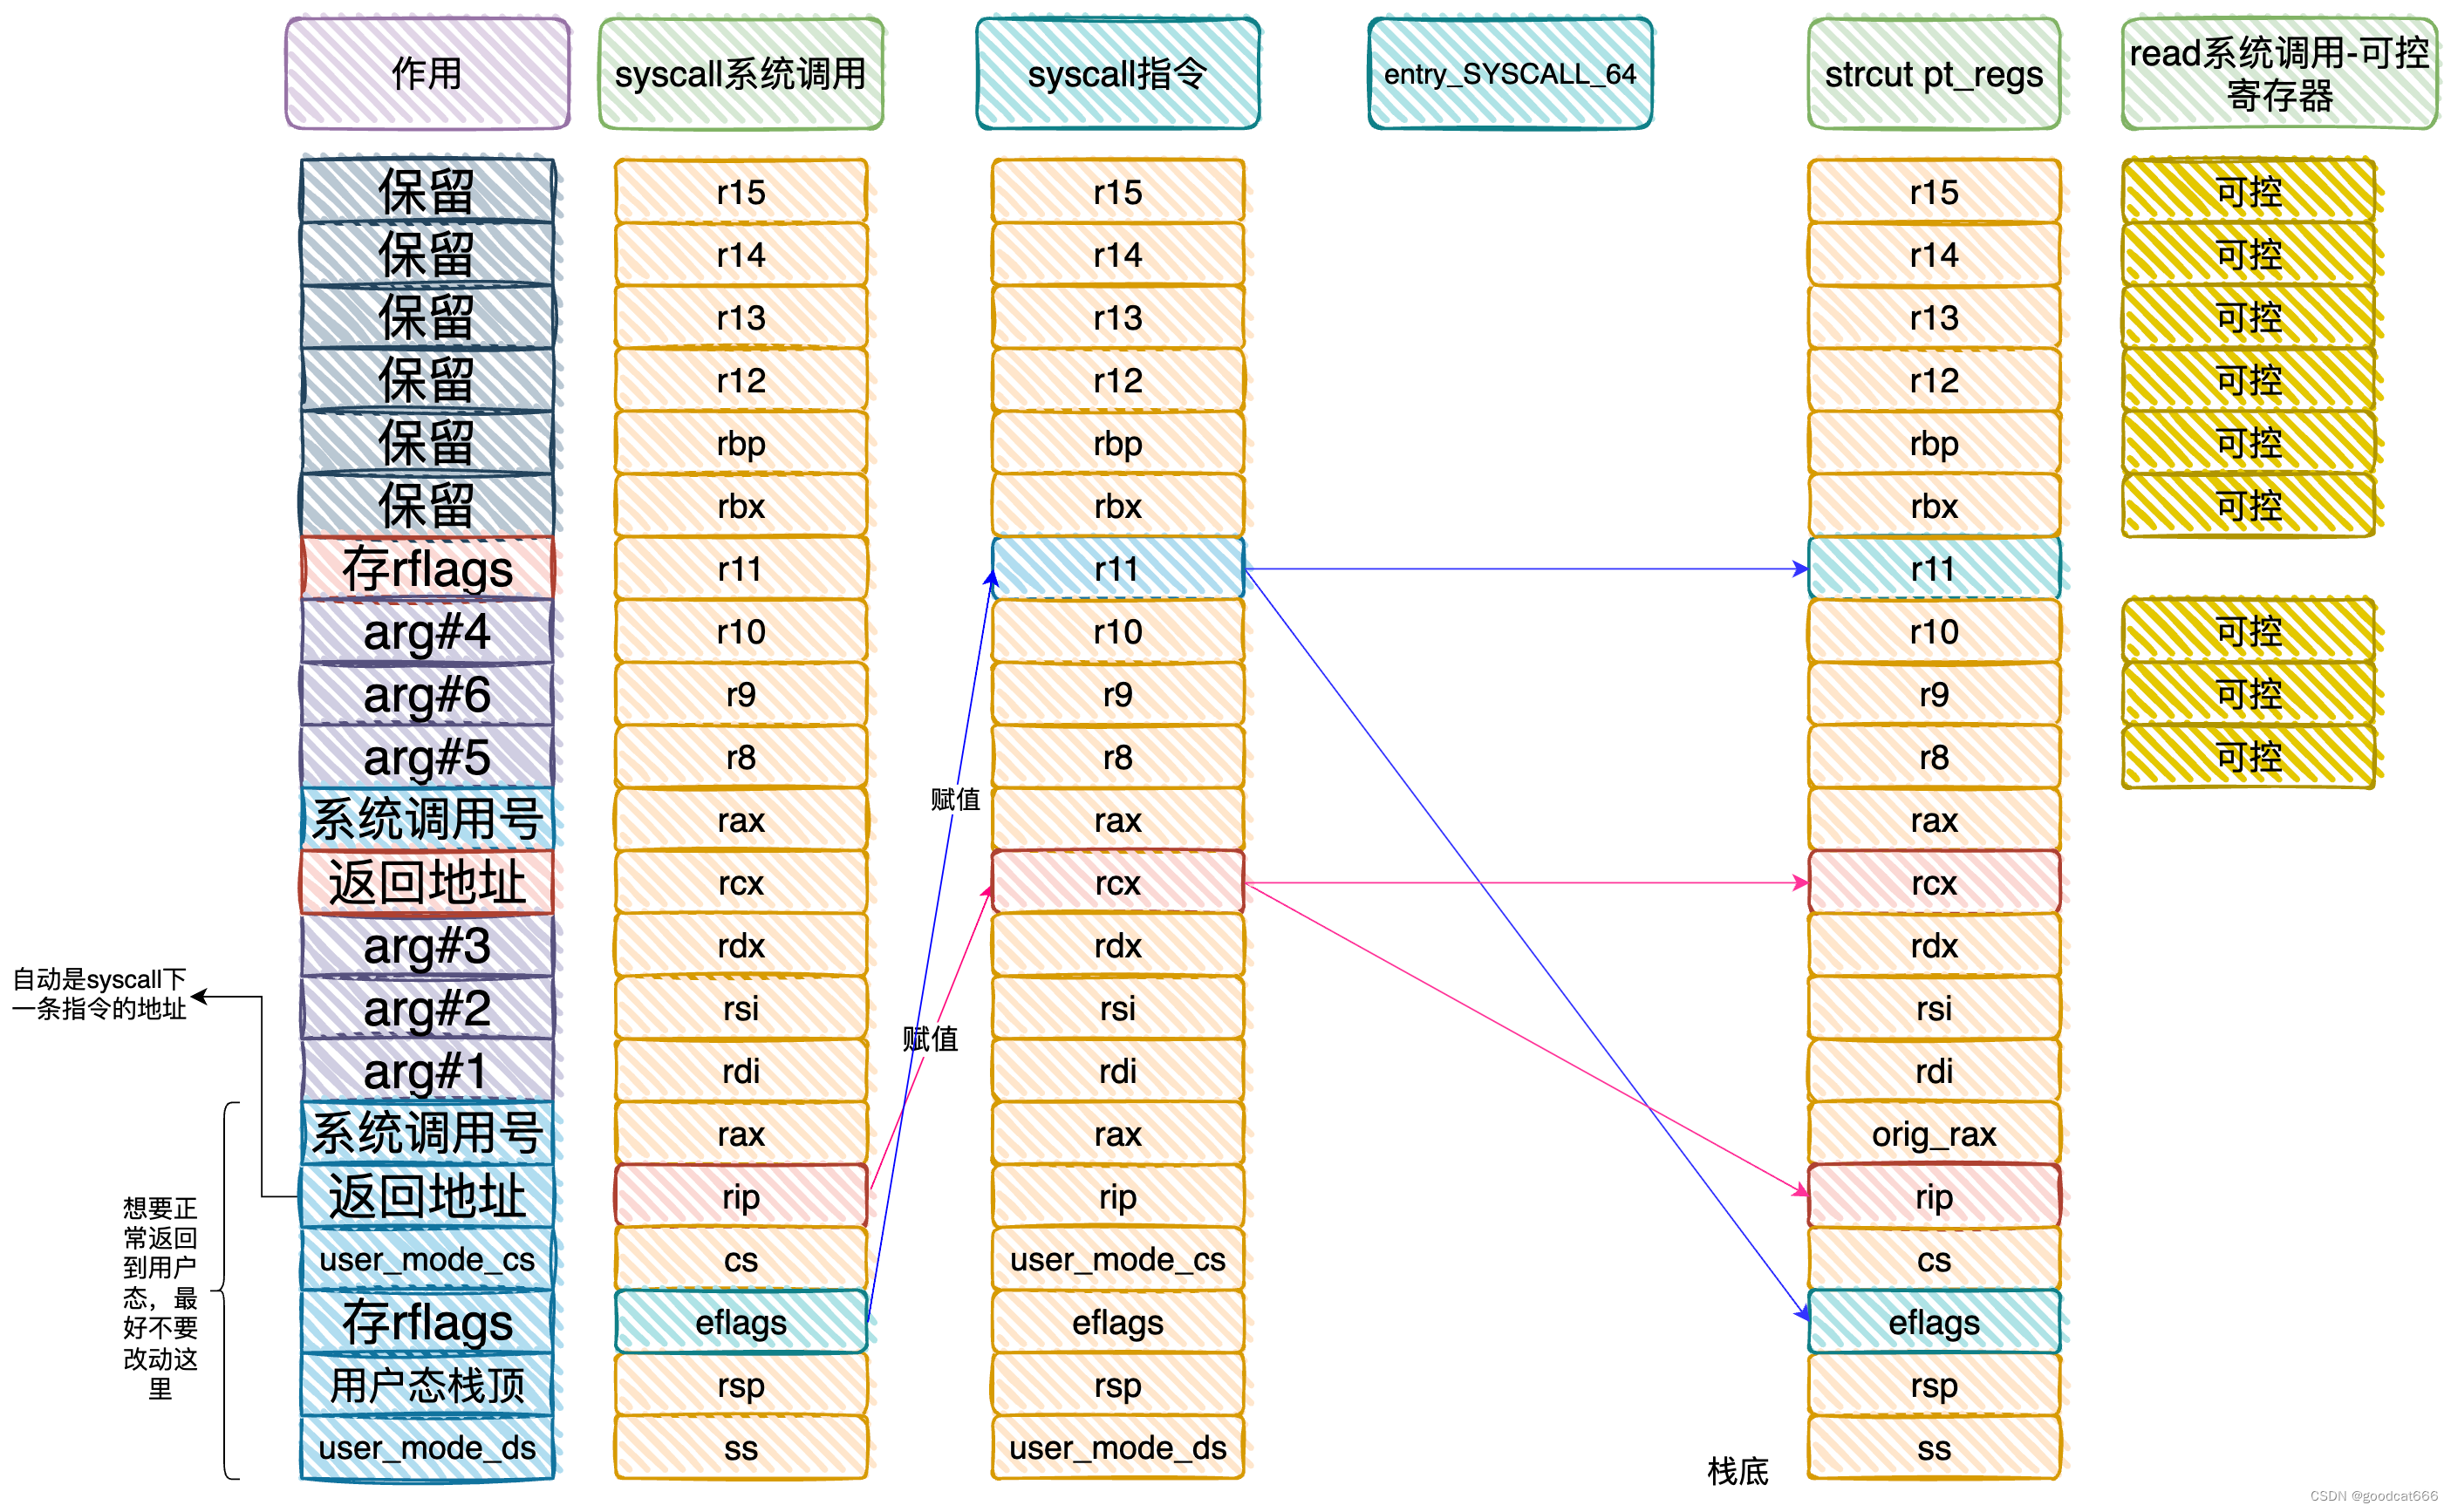This screenshot has width=2451, height=1512.
Task: Click the 栈底 label
Action: [1738, 1471]
